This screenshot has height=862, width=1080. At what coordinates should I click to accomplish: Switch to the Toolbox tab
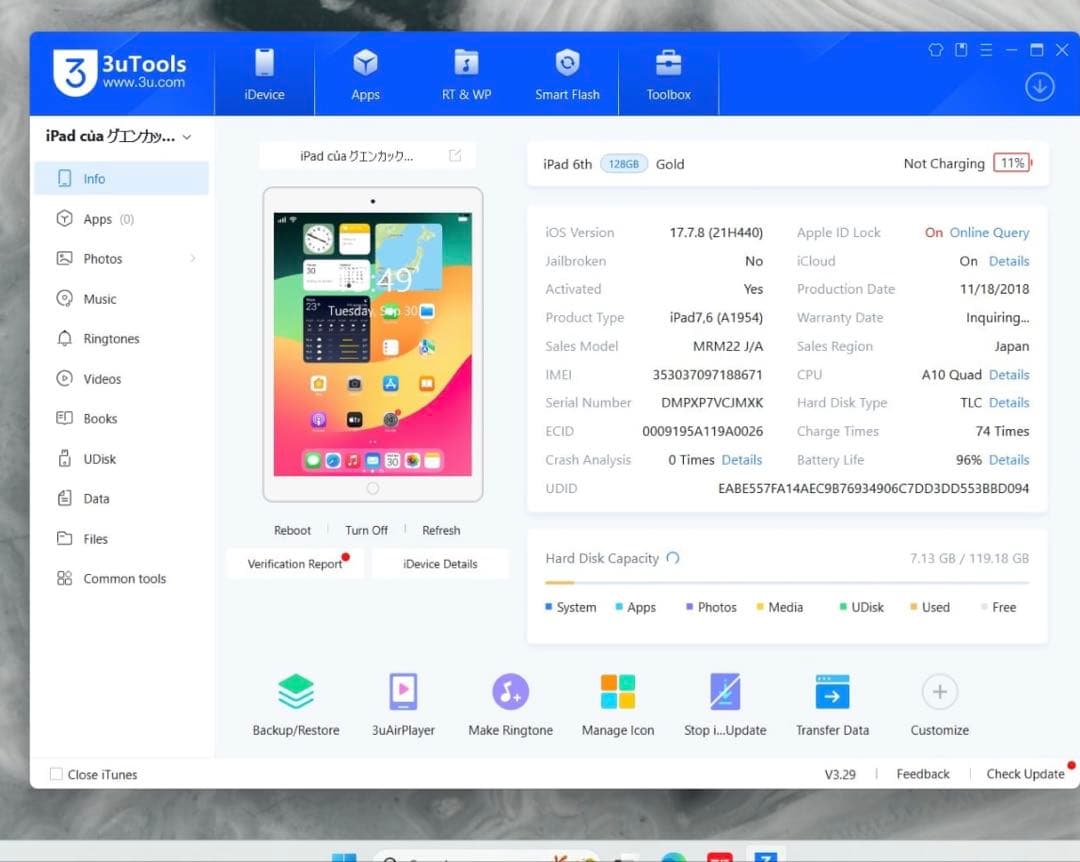668,75
